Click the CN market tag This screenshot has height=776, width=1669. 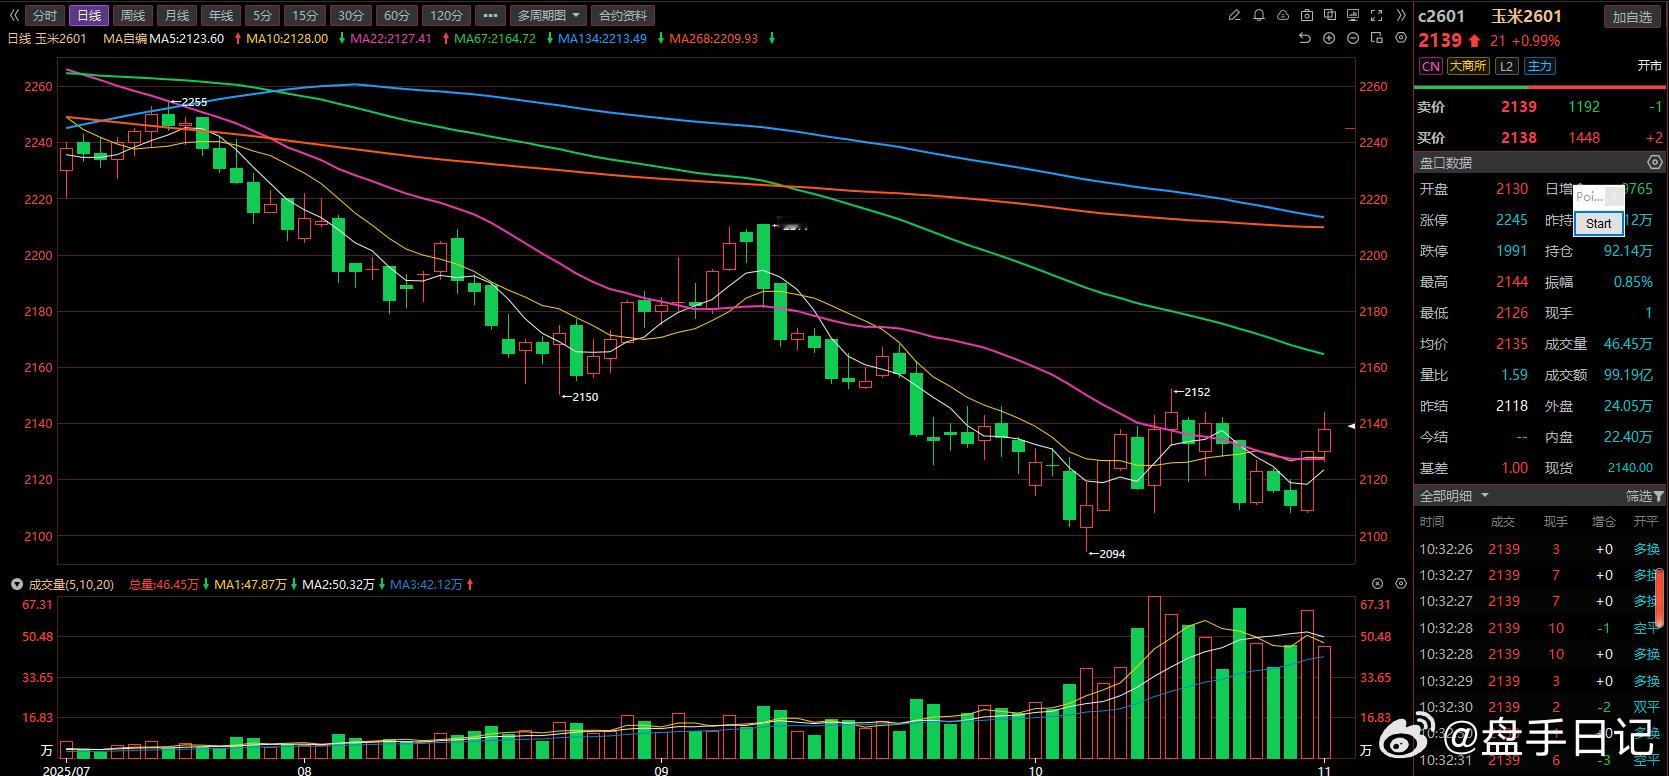pos(1431,66)
